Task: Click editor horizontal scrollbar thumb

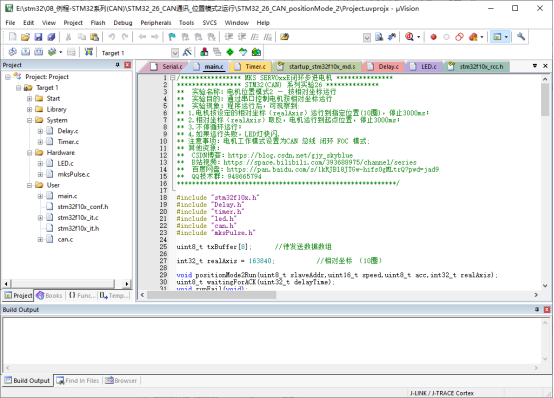Action: pyautogui.click(x=211, y=294)
